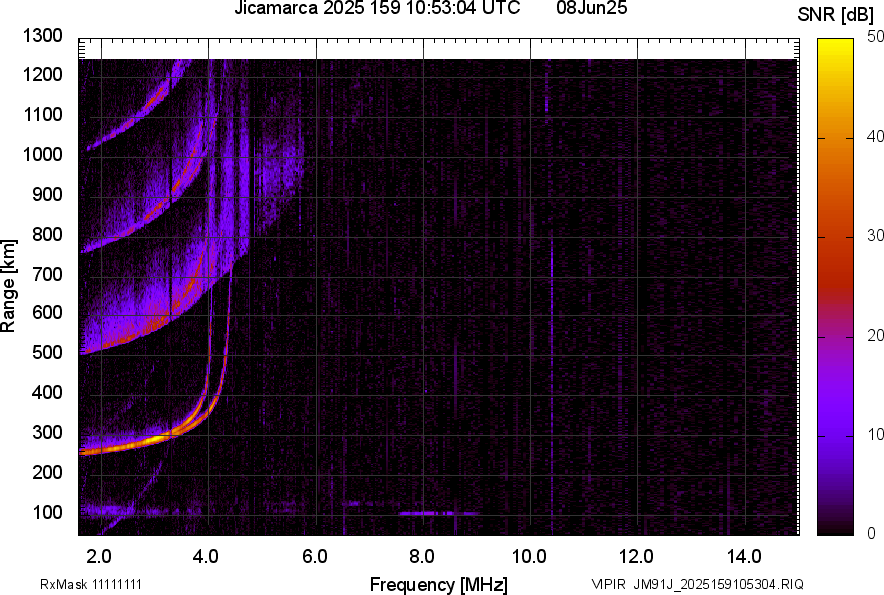The image size is (884, 595).
Task: Click the 40 value on SNR scale
Action: (876, 136)
